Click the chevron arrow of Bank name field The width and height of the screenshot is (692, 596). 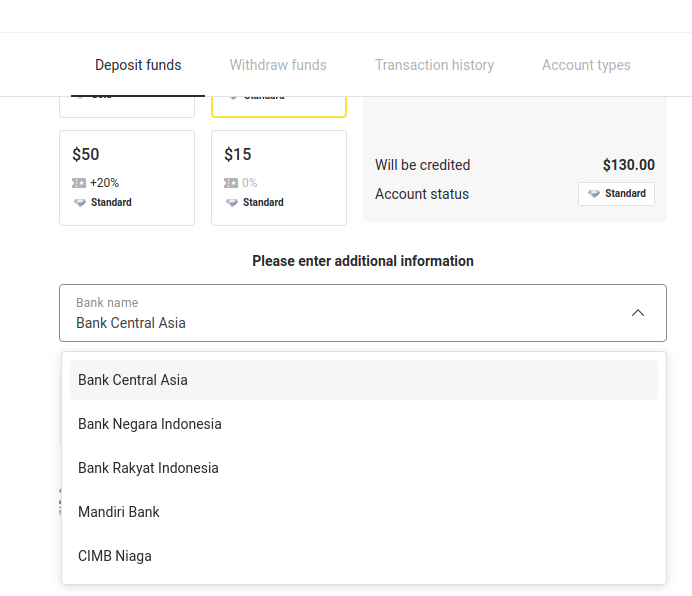(x=638, y=313)
